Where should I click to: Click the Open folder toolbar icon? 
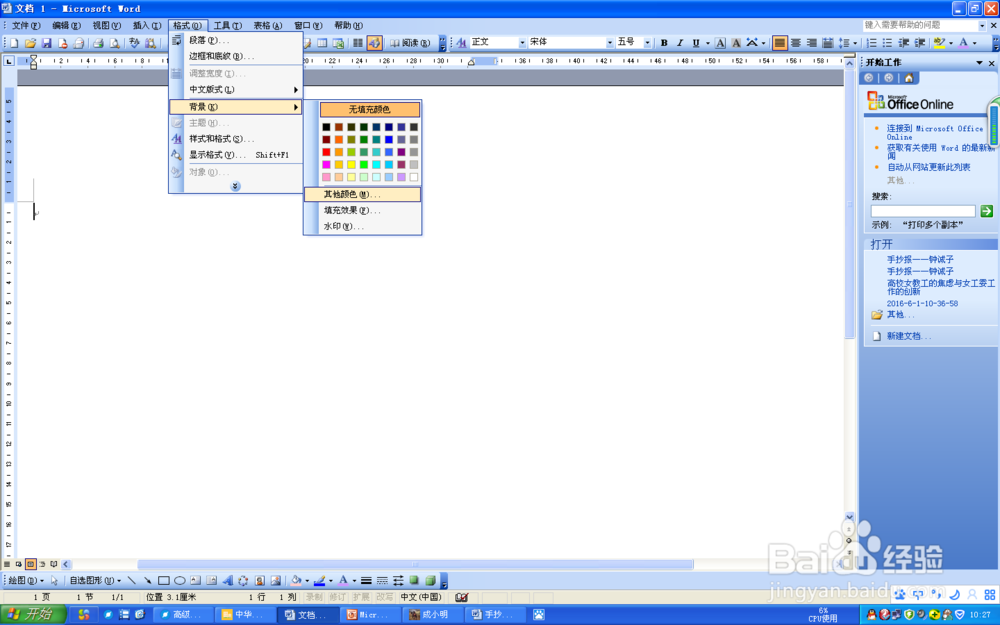(30, 43)
